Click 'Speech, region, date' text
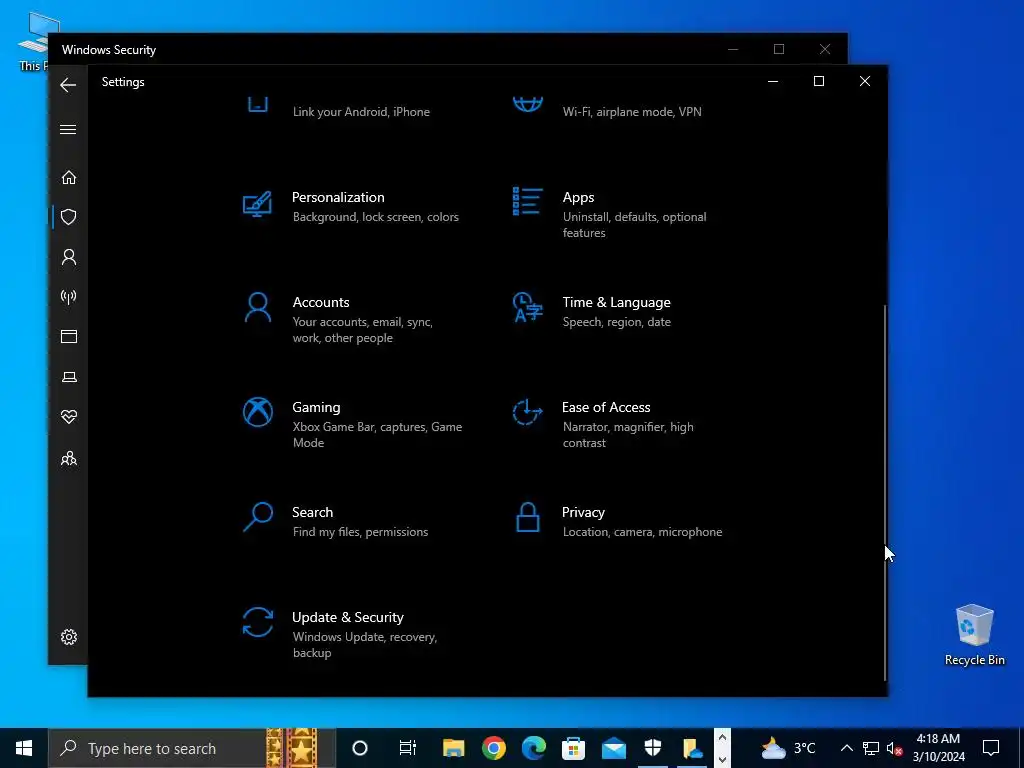Image resolution: width=1024 pixels, height=768 pixels. click(616, 322)
